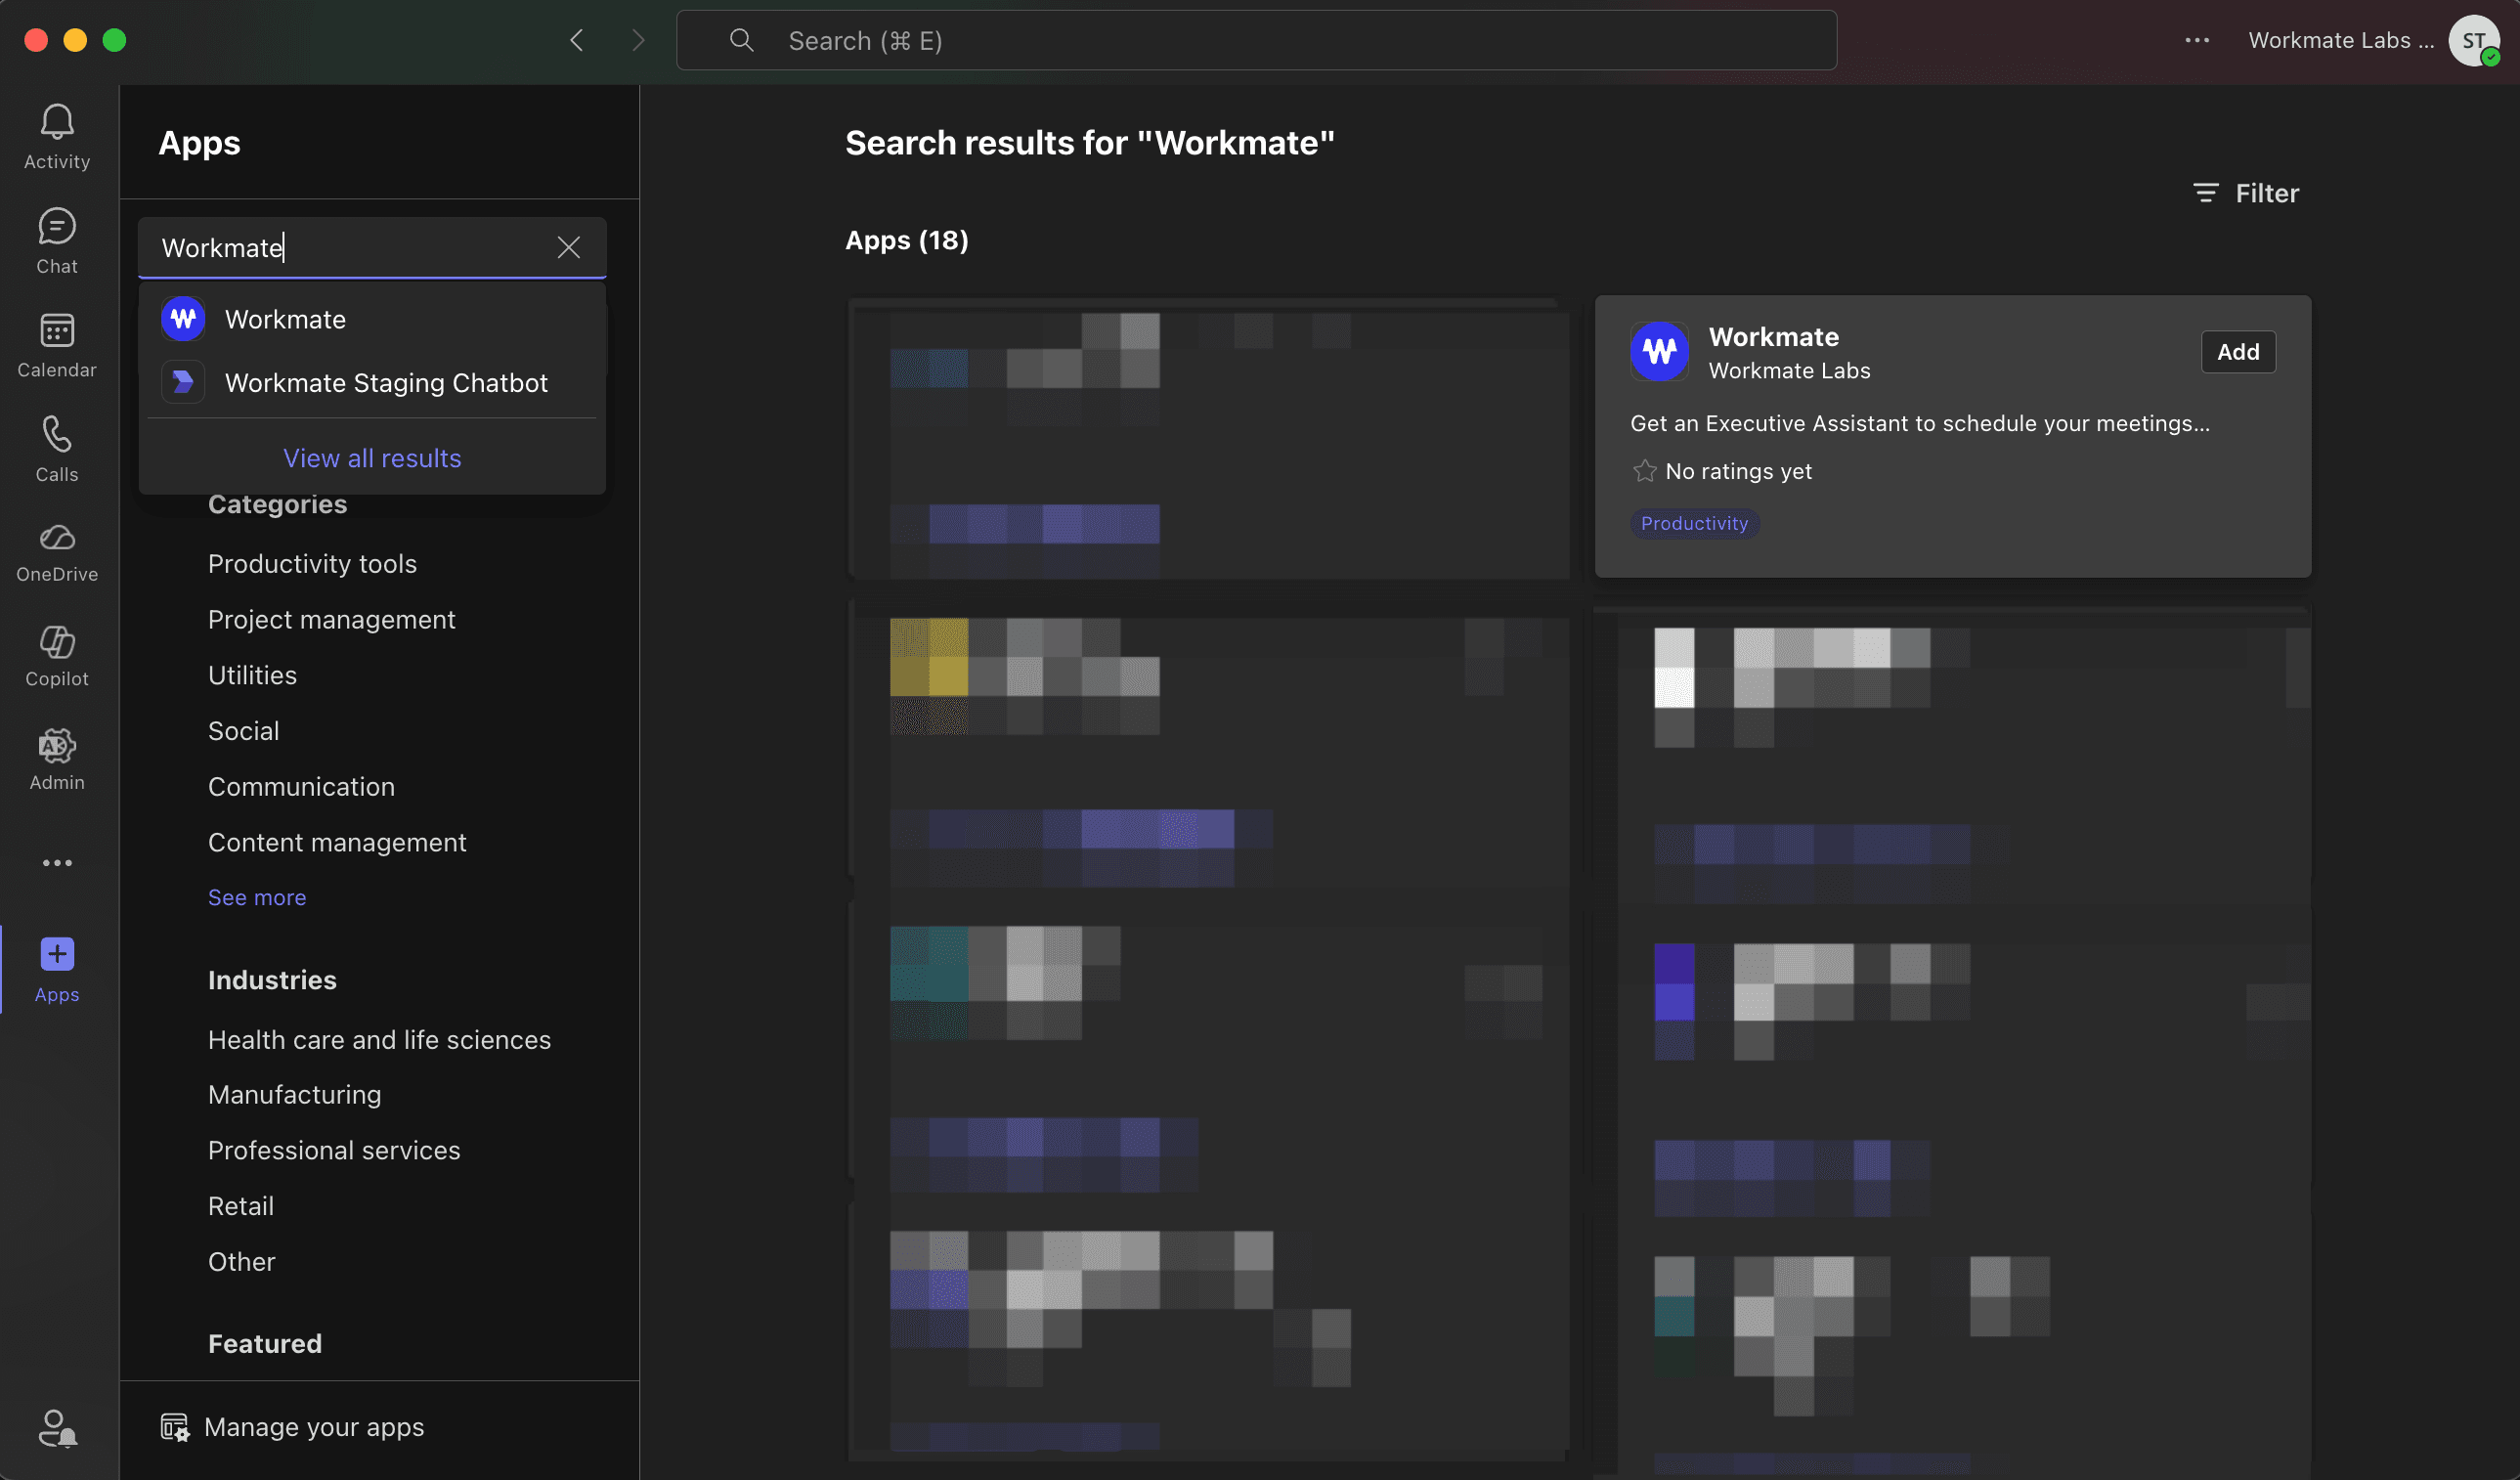2520x1480 pixels.
Task: Select Content management category
Action: 337,842
